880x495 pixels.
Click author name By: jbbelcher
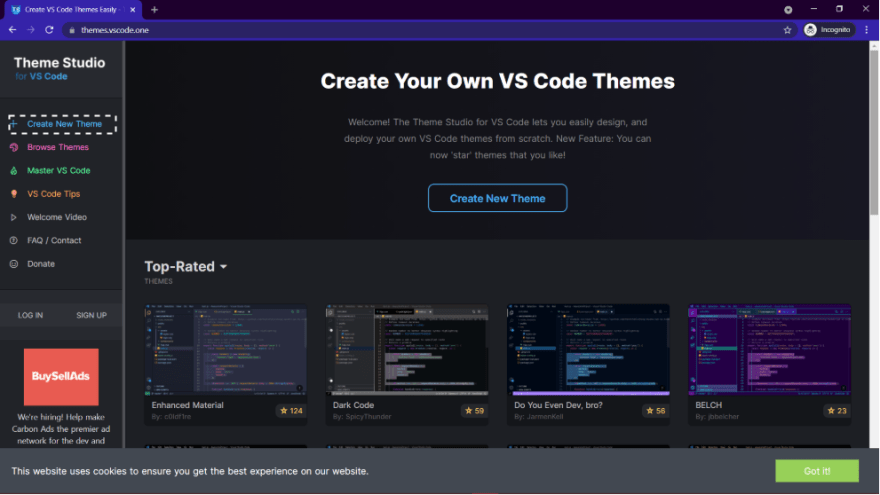point(717,417)
